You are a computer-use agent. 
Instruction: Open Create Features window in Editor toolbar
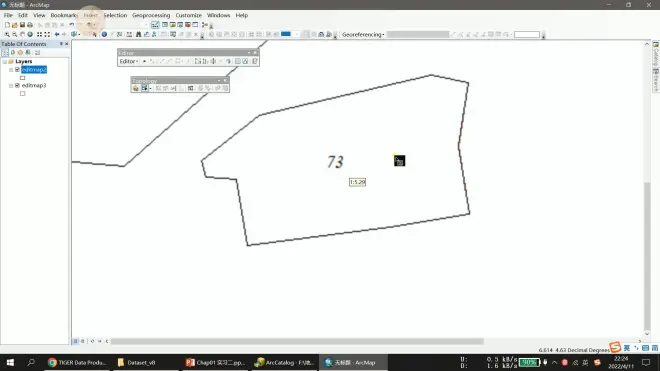pyautogui.click(x=255, y=61)
